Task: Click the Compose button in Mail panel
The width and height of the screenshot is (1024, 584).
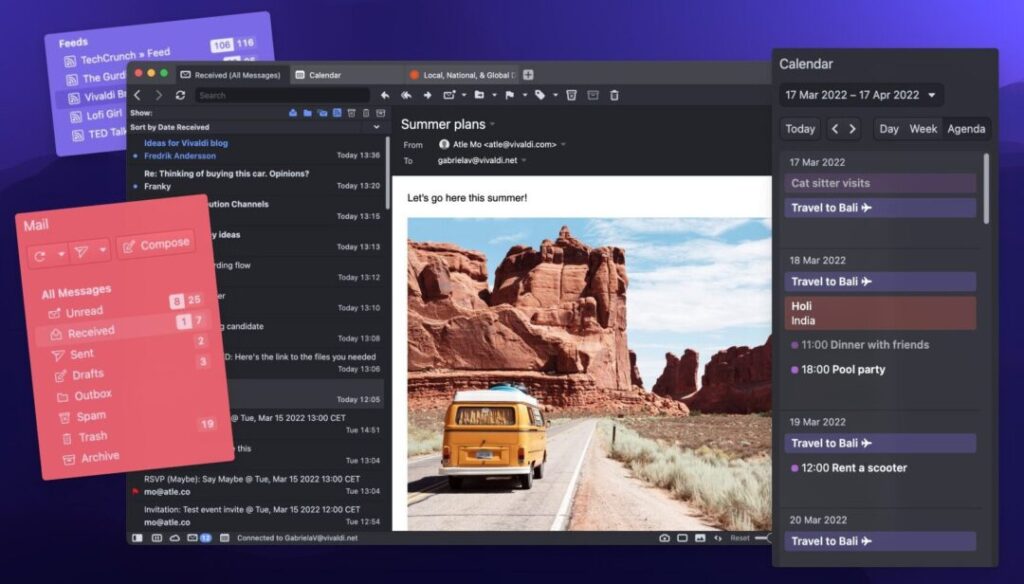Action: pos(156,244)
